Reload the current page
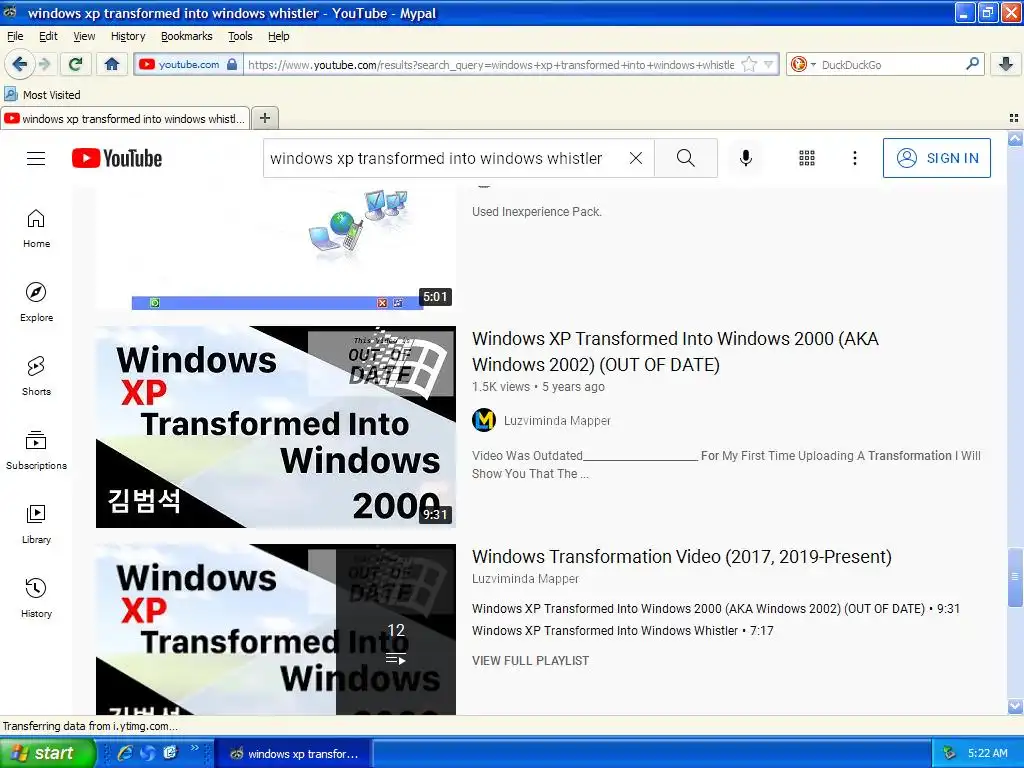The image size is (1024, 768). [76, 64]
